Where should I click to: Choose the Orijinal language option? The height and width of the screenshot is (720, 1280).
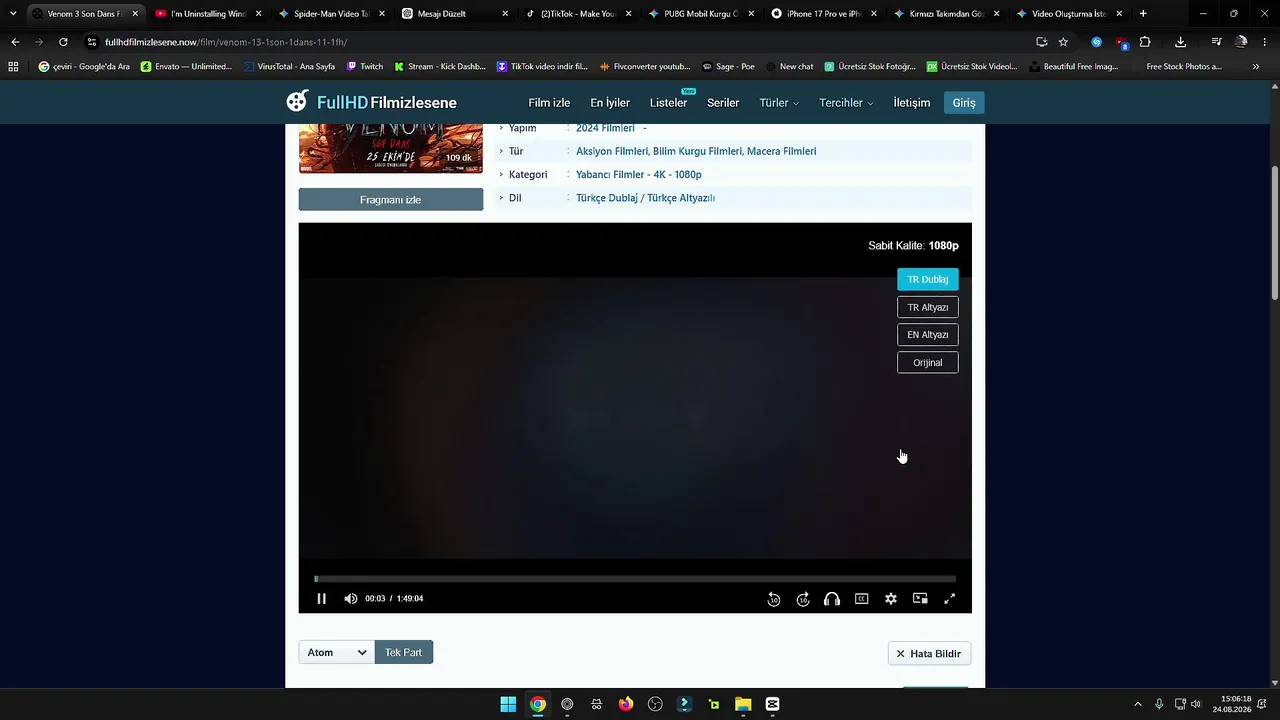tap(928, 363)
